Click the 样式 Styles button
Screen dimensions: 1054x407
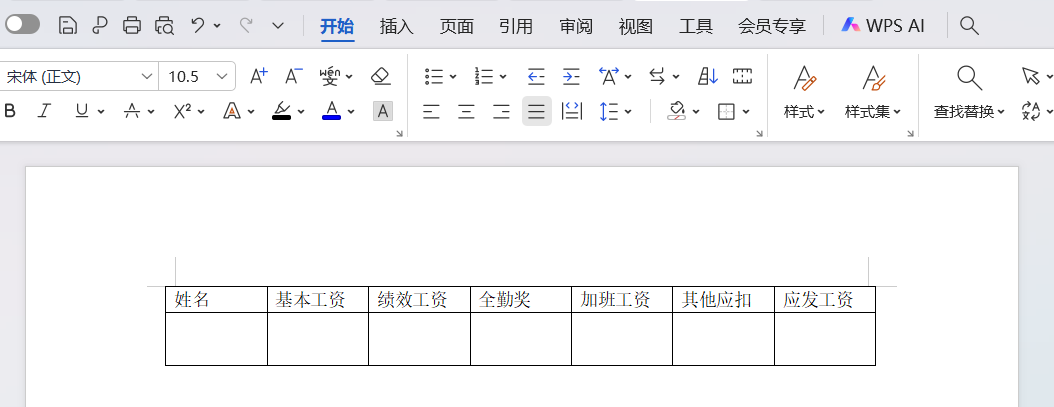coord(804,92)
